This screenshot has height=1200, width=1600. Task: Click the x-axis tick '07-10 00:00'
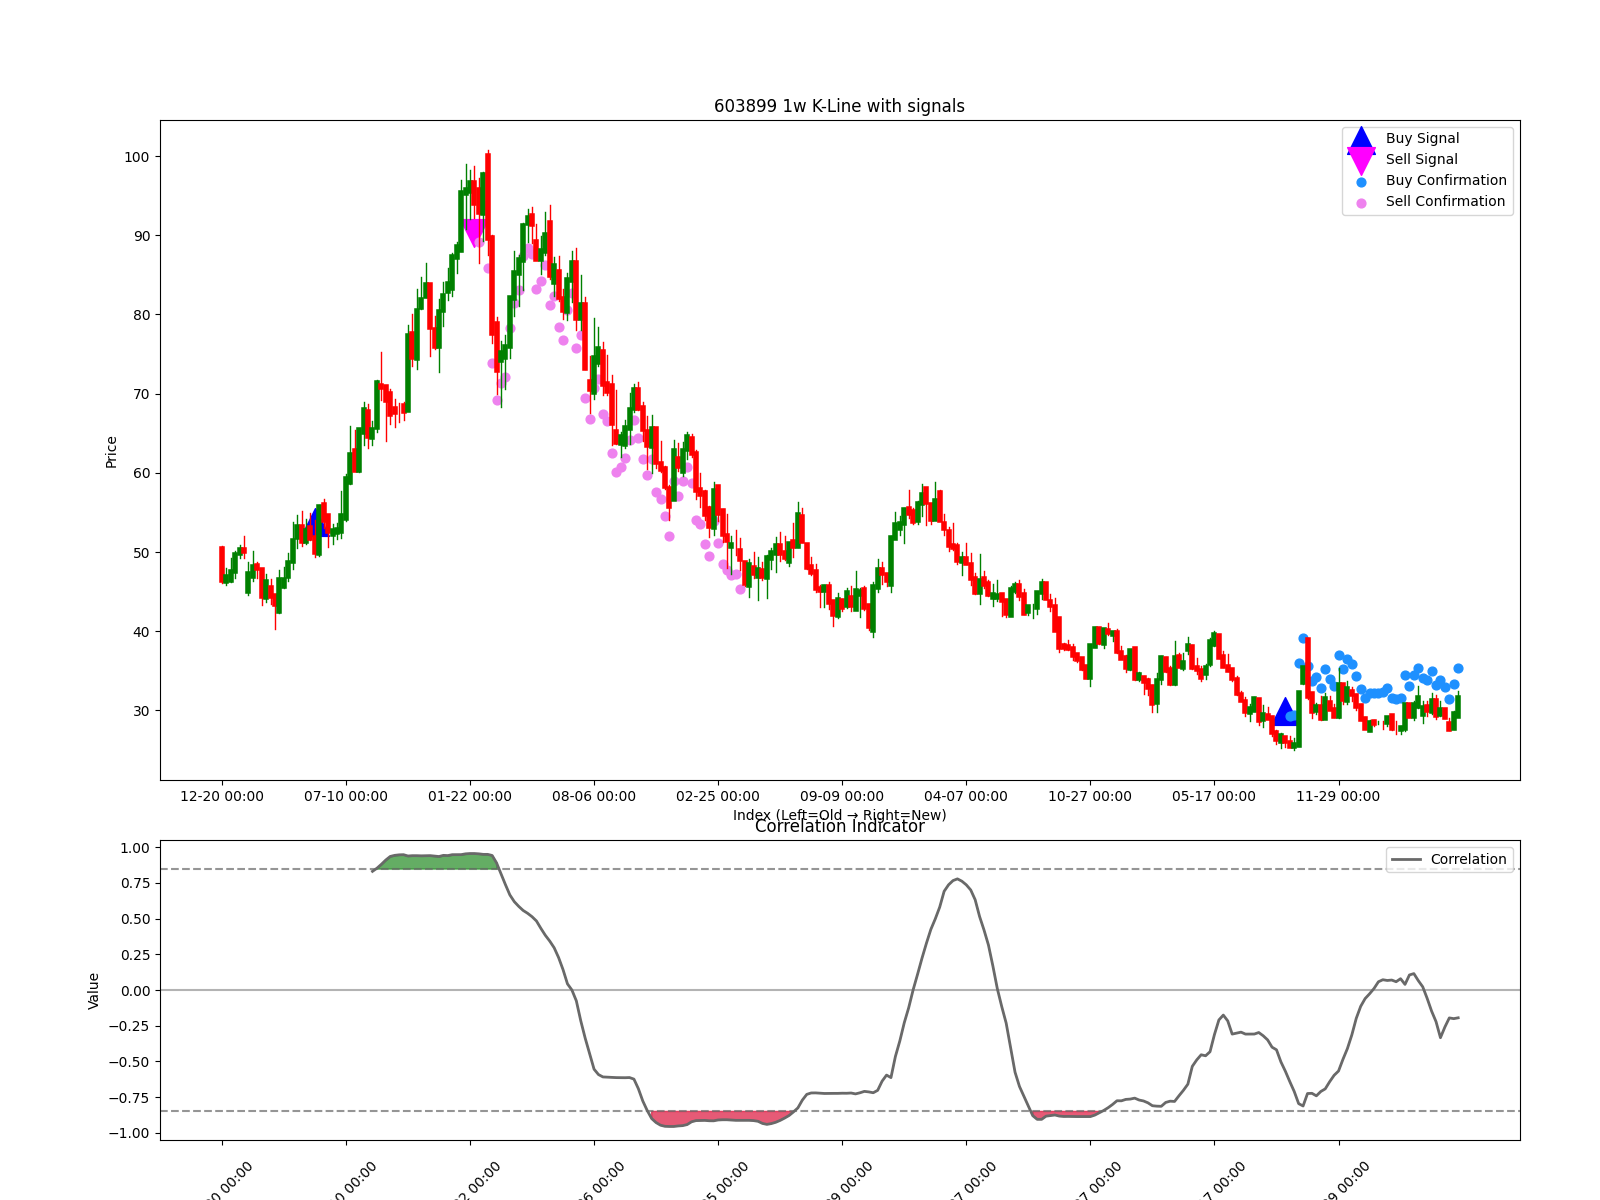coord(346,796)
